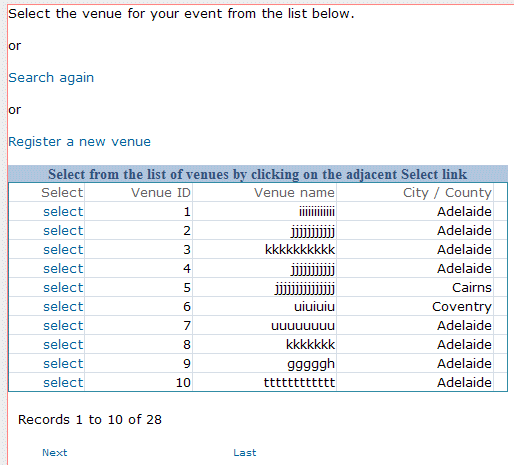Select venue ID 1 in Adelaide
Viewport: 514px width, 465px height.
63,212
